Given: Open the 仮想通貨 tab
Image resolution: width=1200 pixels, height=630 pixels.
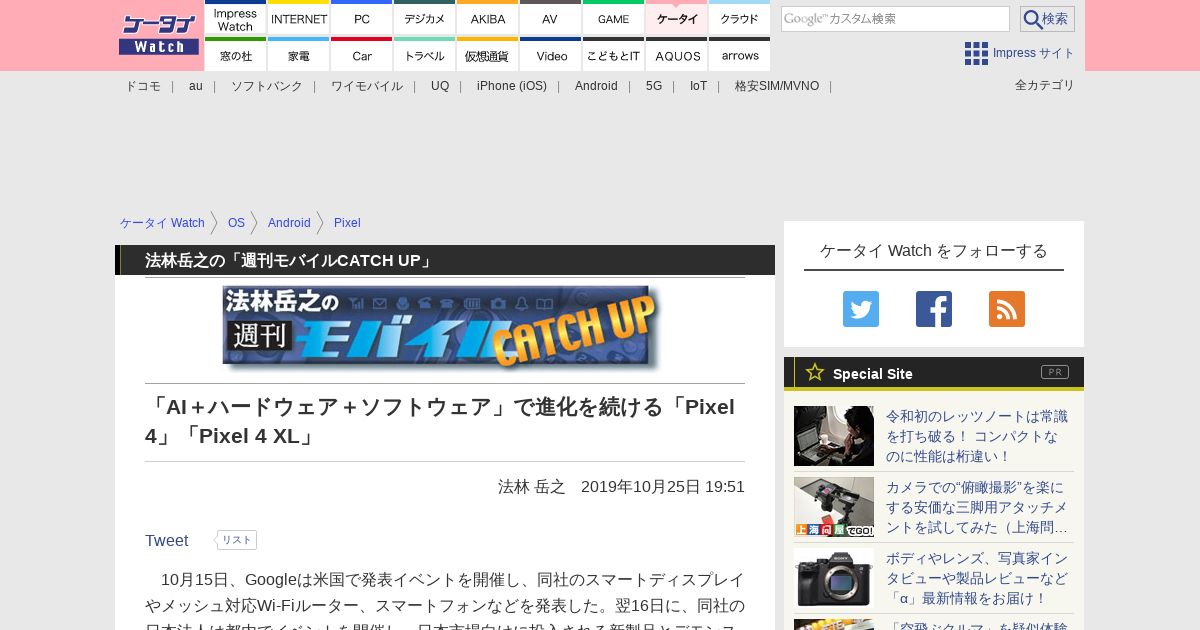Looking at the screenshot, I should pyautogui.click(x=488, y=55).
